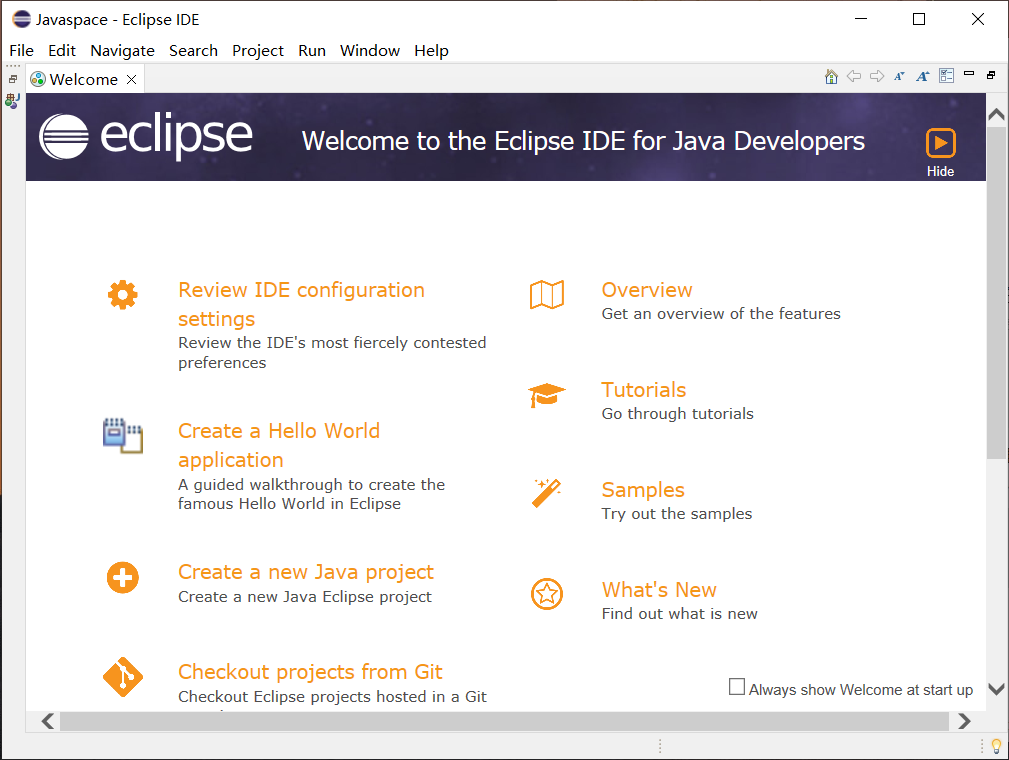Increase the text size using the A icon
The height and width of the screenshot is (760, 1009).
(x=922, y=75)
